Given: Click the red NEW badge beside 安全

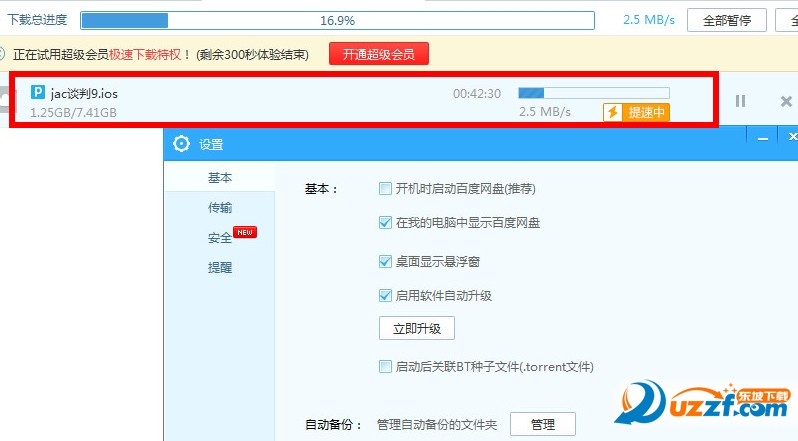Looking at the screenshot, I should [x=245, y=232].
